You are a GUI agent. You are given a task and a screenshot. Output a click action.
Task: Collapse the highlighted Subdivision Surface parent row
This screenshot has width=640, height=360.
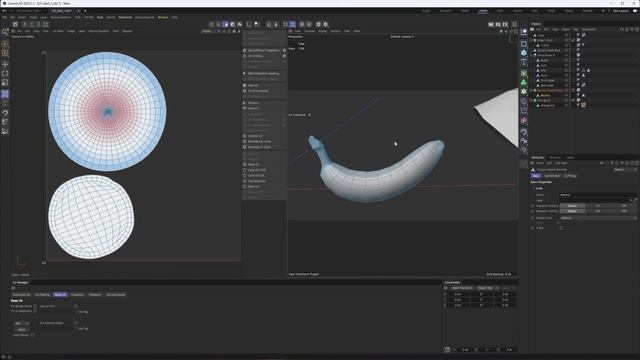pos(532,90)
